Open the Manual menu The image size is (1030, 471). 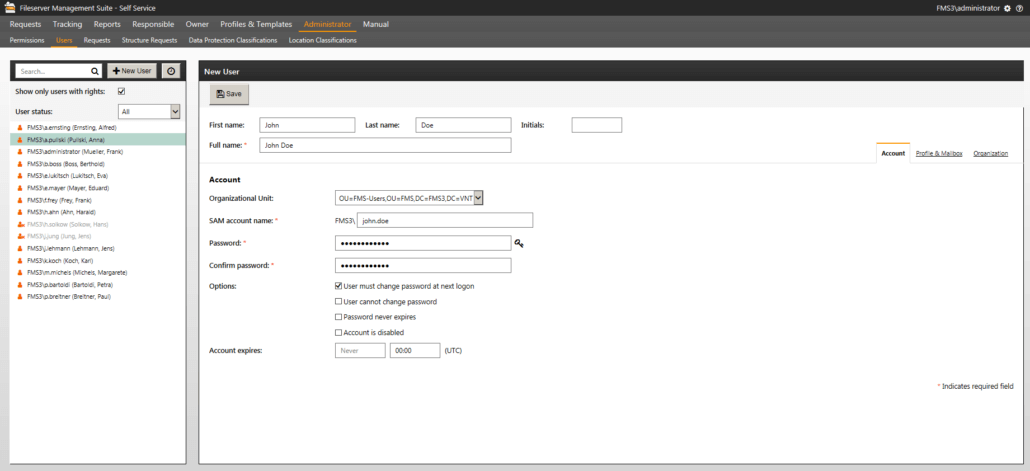click(x=376, y=24)
